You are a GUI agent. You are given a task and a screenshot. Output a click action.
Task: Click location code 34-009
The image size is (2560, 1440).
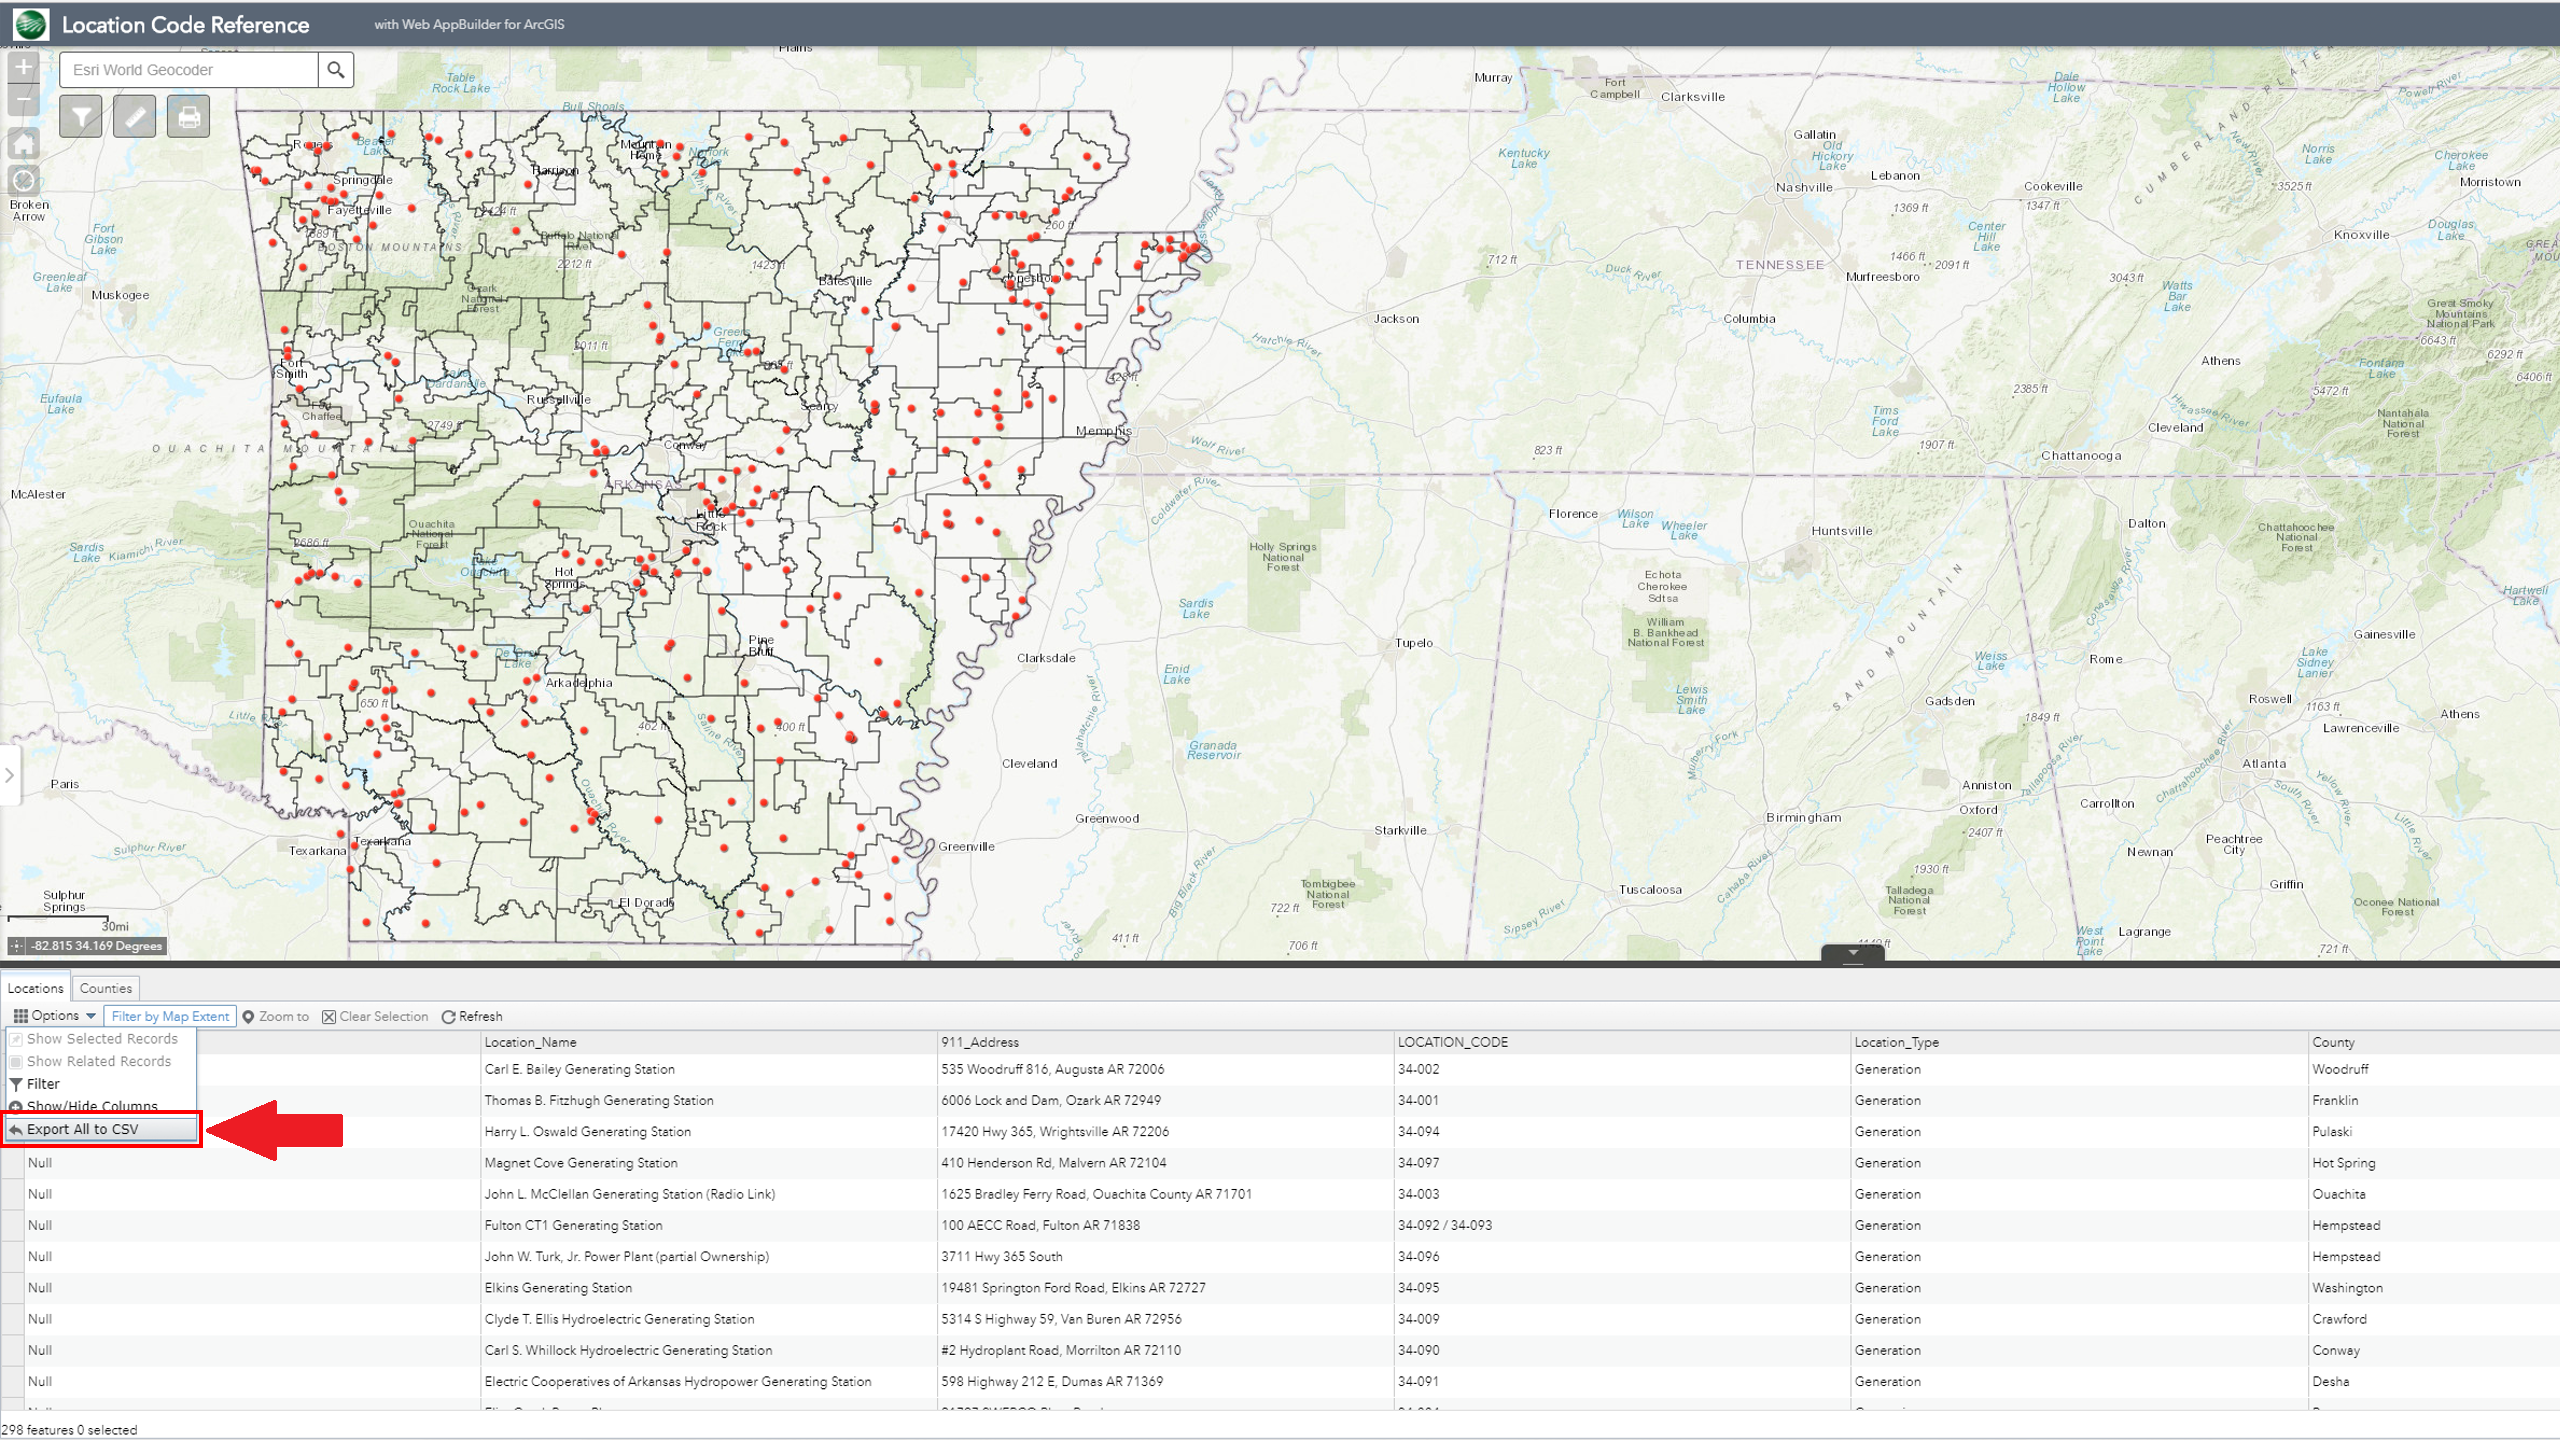point(1418,1319)
